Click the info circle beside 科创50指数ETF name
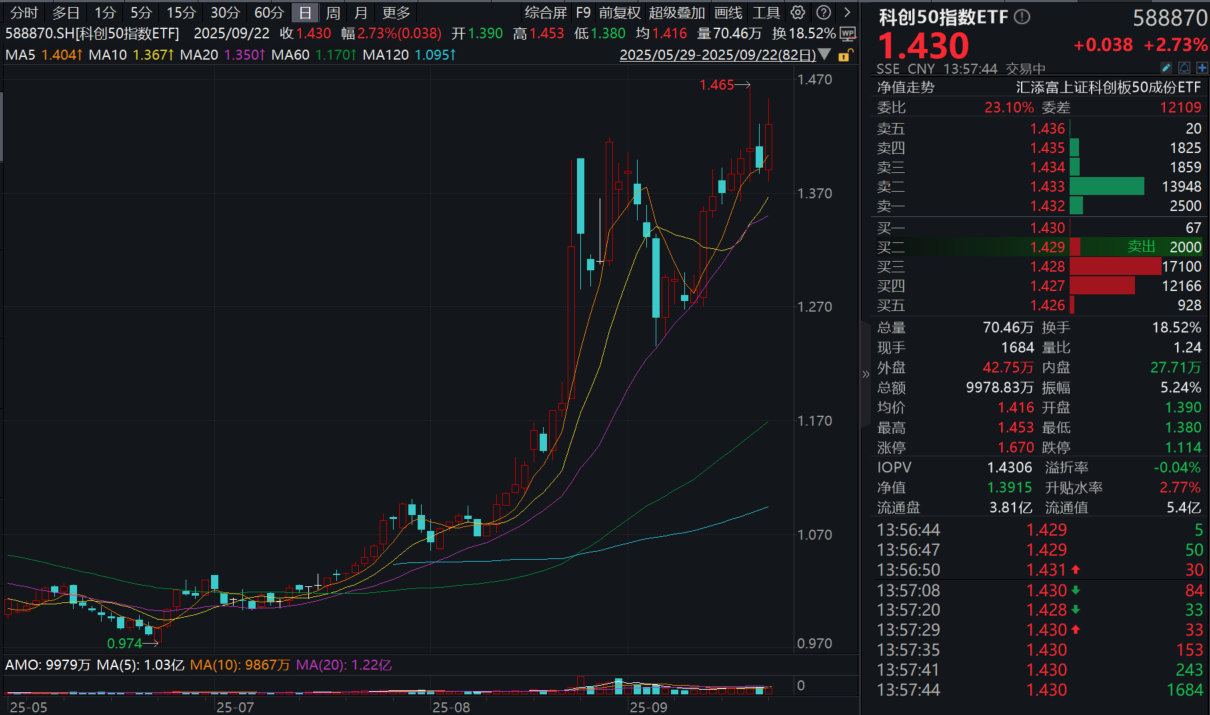 point(1021,16)
